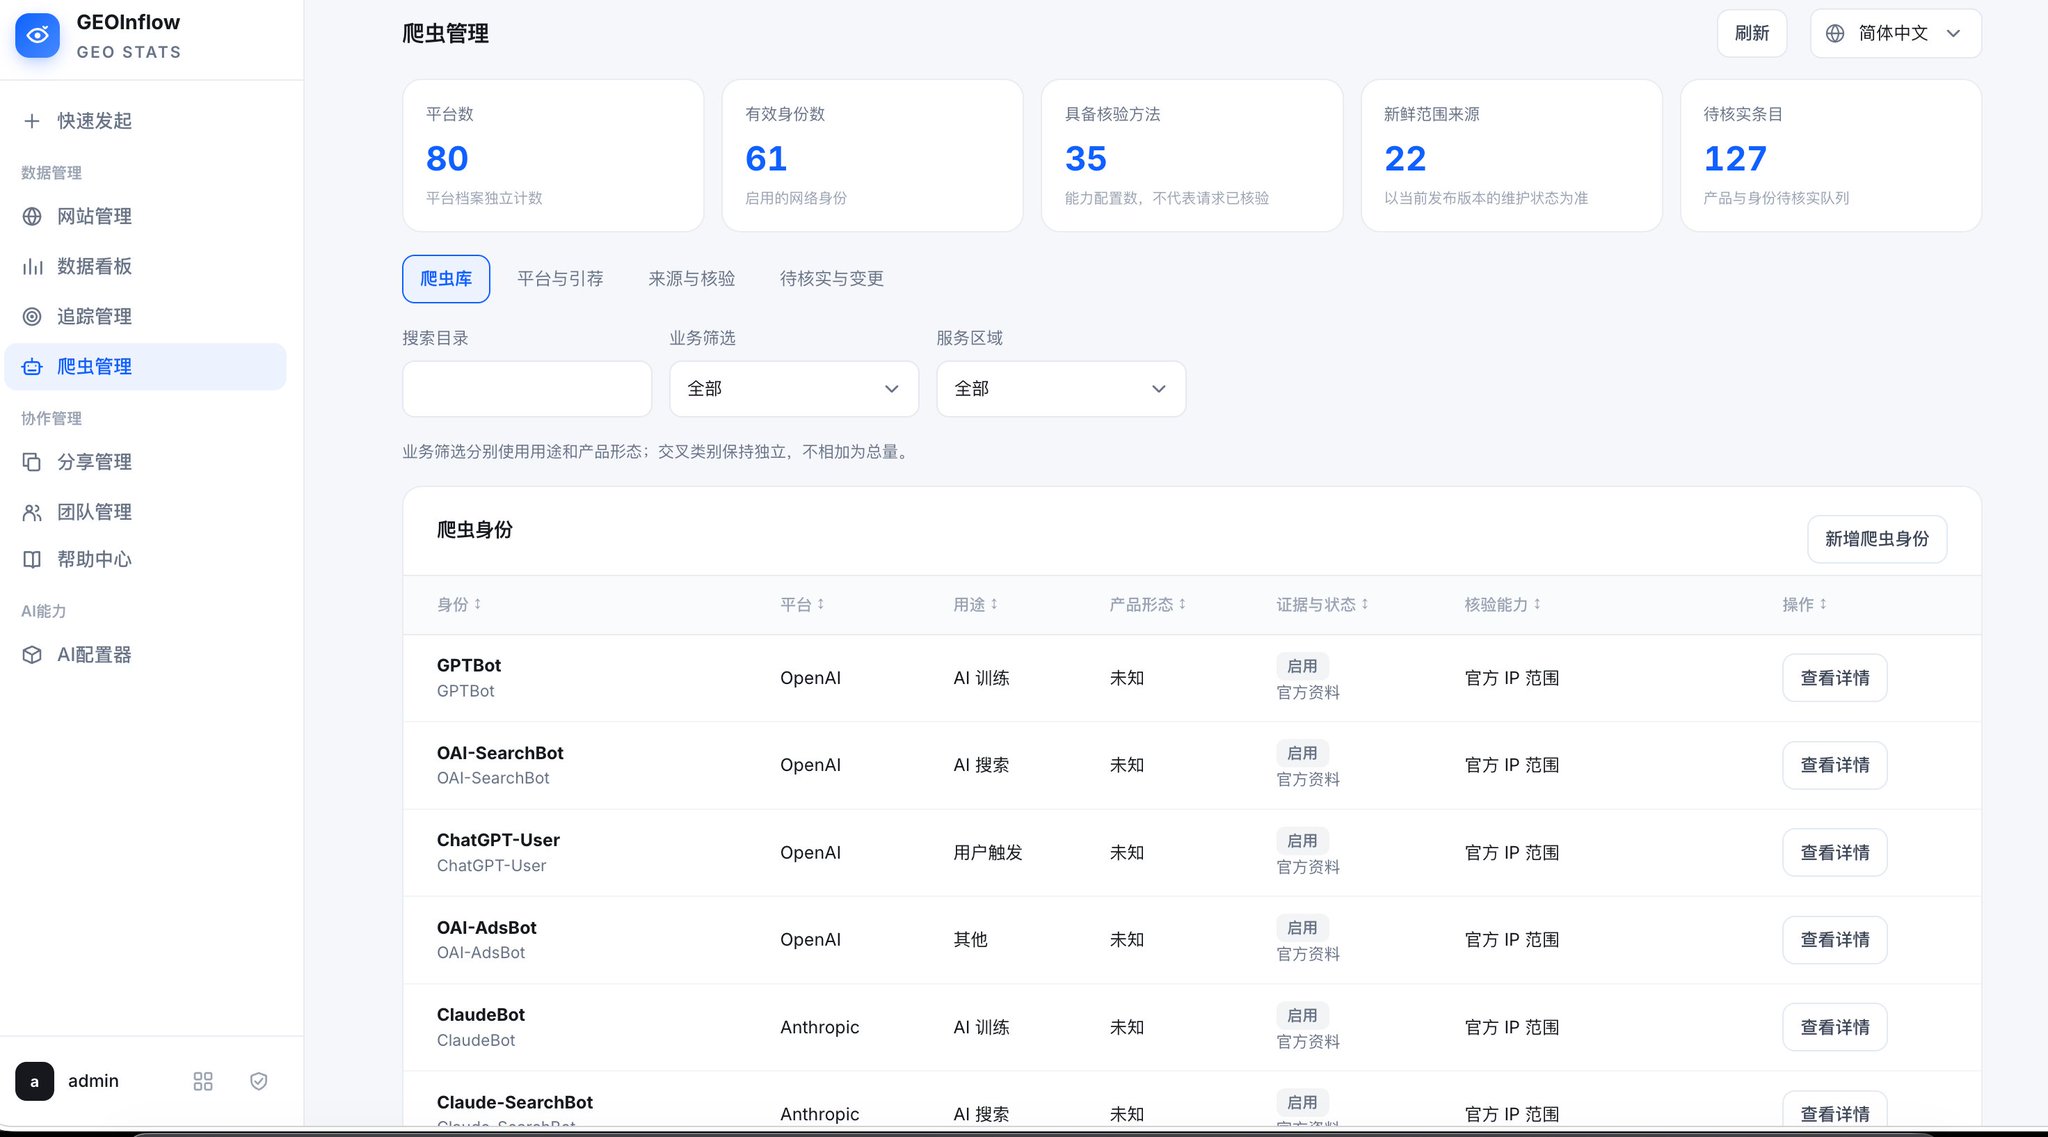Click the 刷新 button
Viewport: 2048px width, 1137px height.
[1752, 33]
